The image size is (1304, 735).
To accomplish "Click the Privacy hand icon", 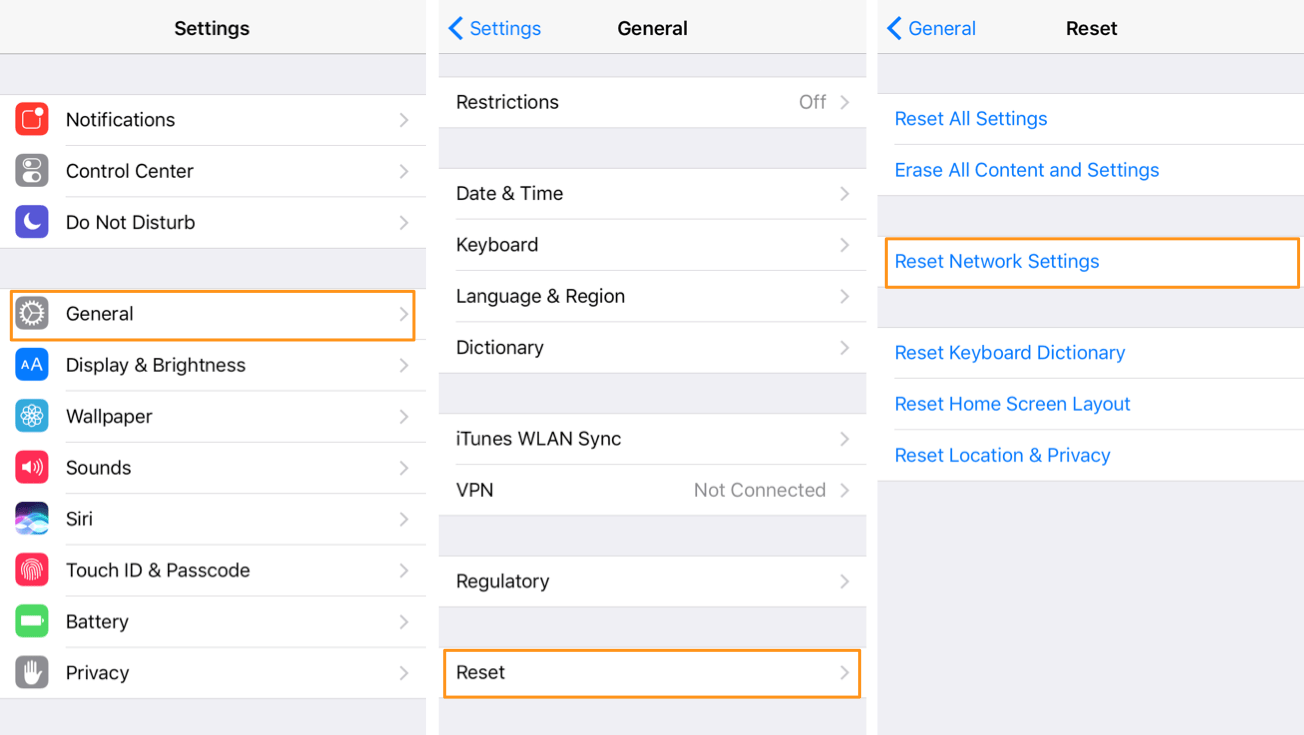I will click(x=31, y=672).
